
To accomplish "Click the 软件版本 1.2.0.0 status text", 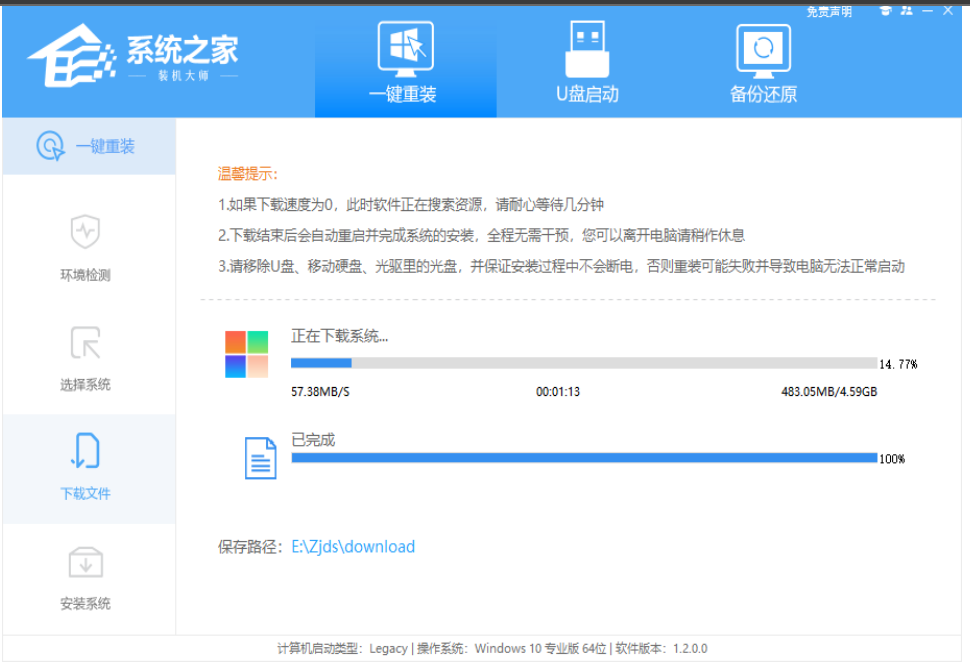I will point(661,648).
